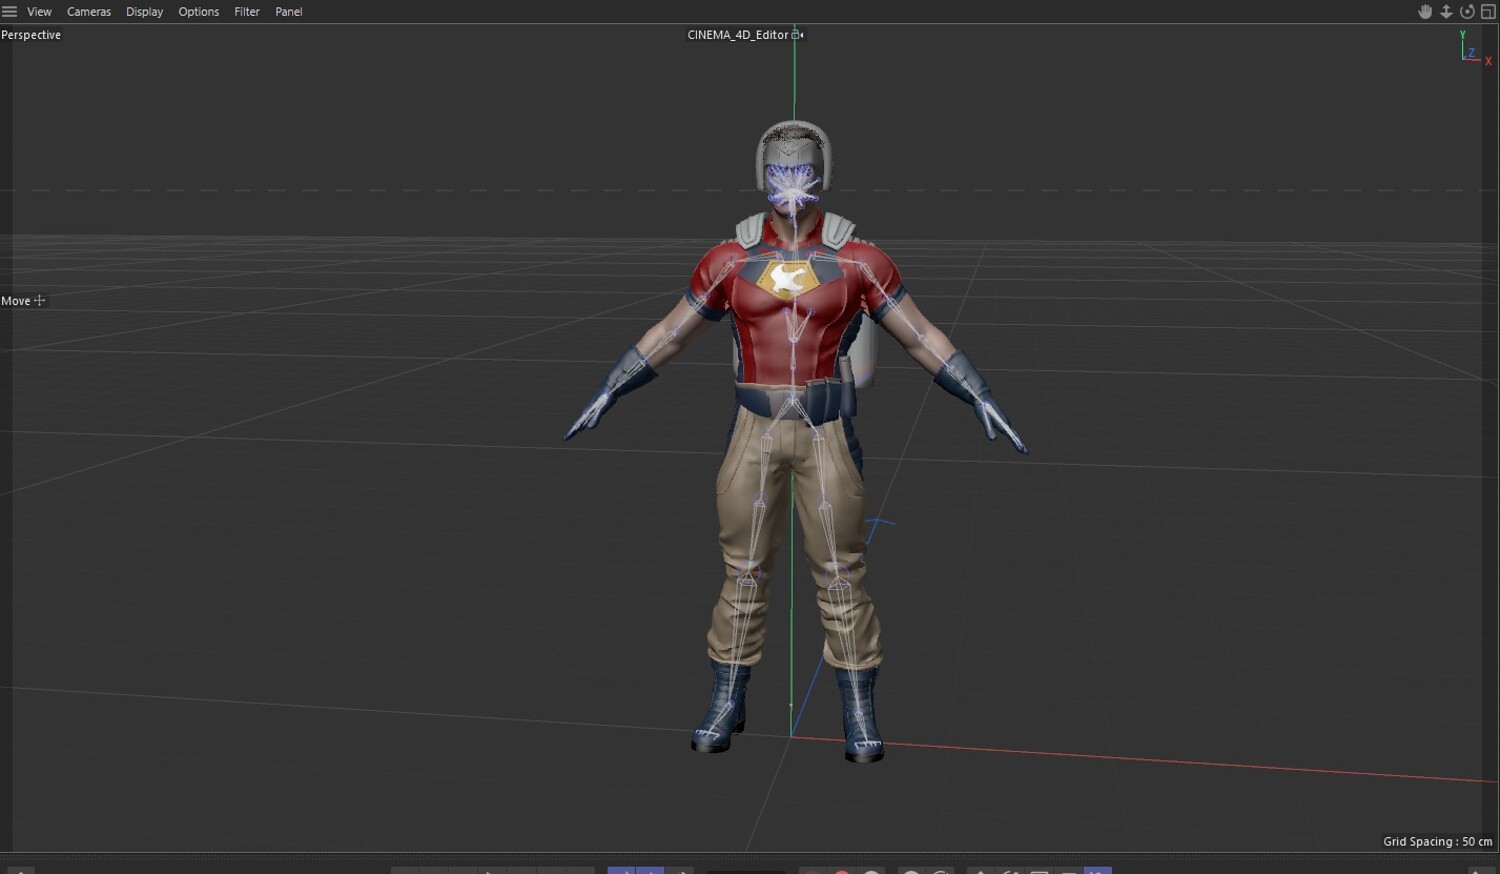Image resolution: width=1500 pixels, height=874 pixels.
Task: Click the Move tool label
Action: point(16,301)
